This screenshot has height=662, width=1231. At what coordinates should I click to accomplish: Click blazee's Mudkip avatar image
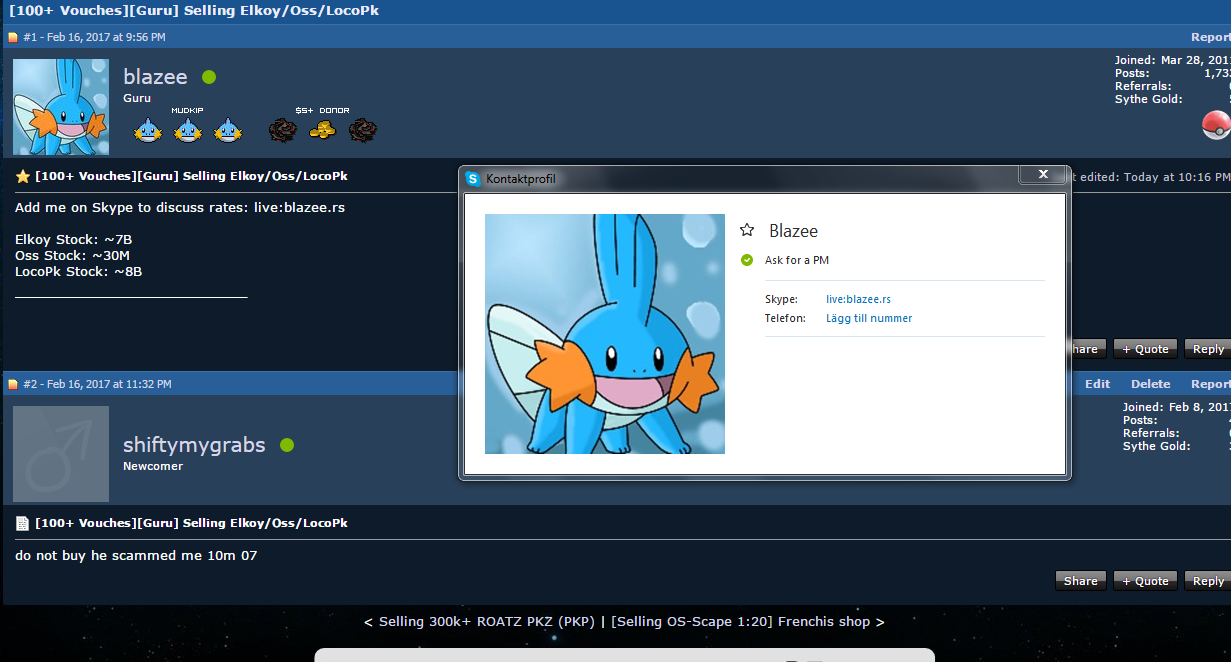point(61,106)
